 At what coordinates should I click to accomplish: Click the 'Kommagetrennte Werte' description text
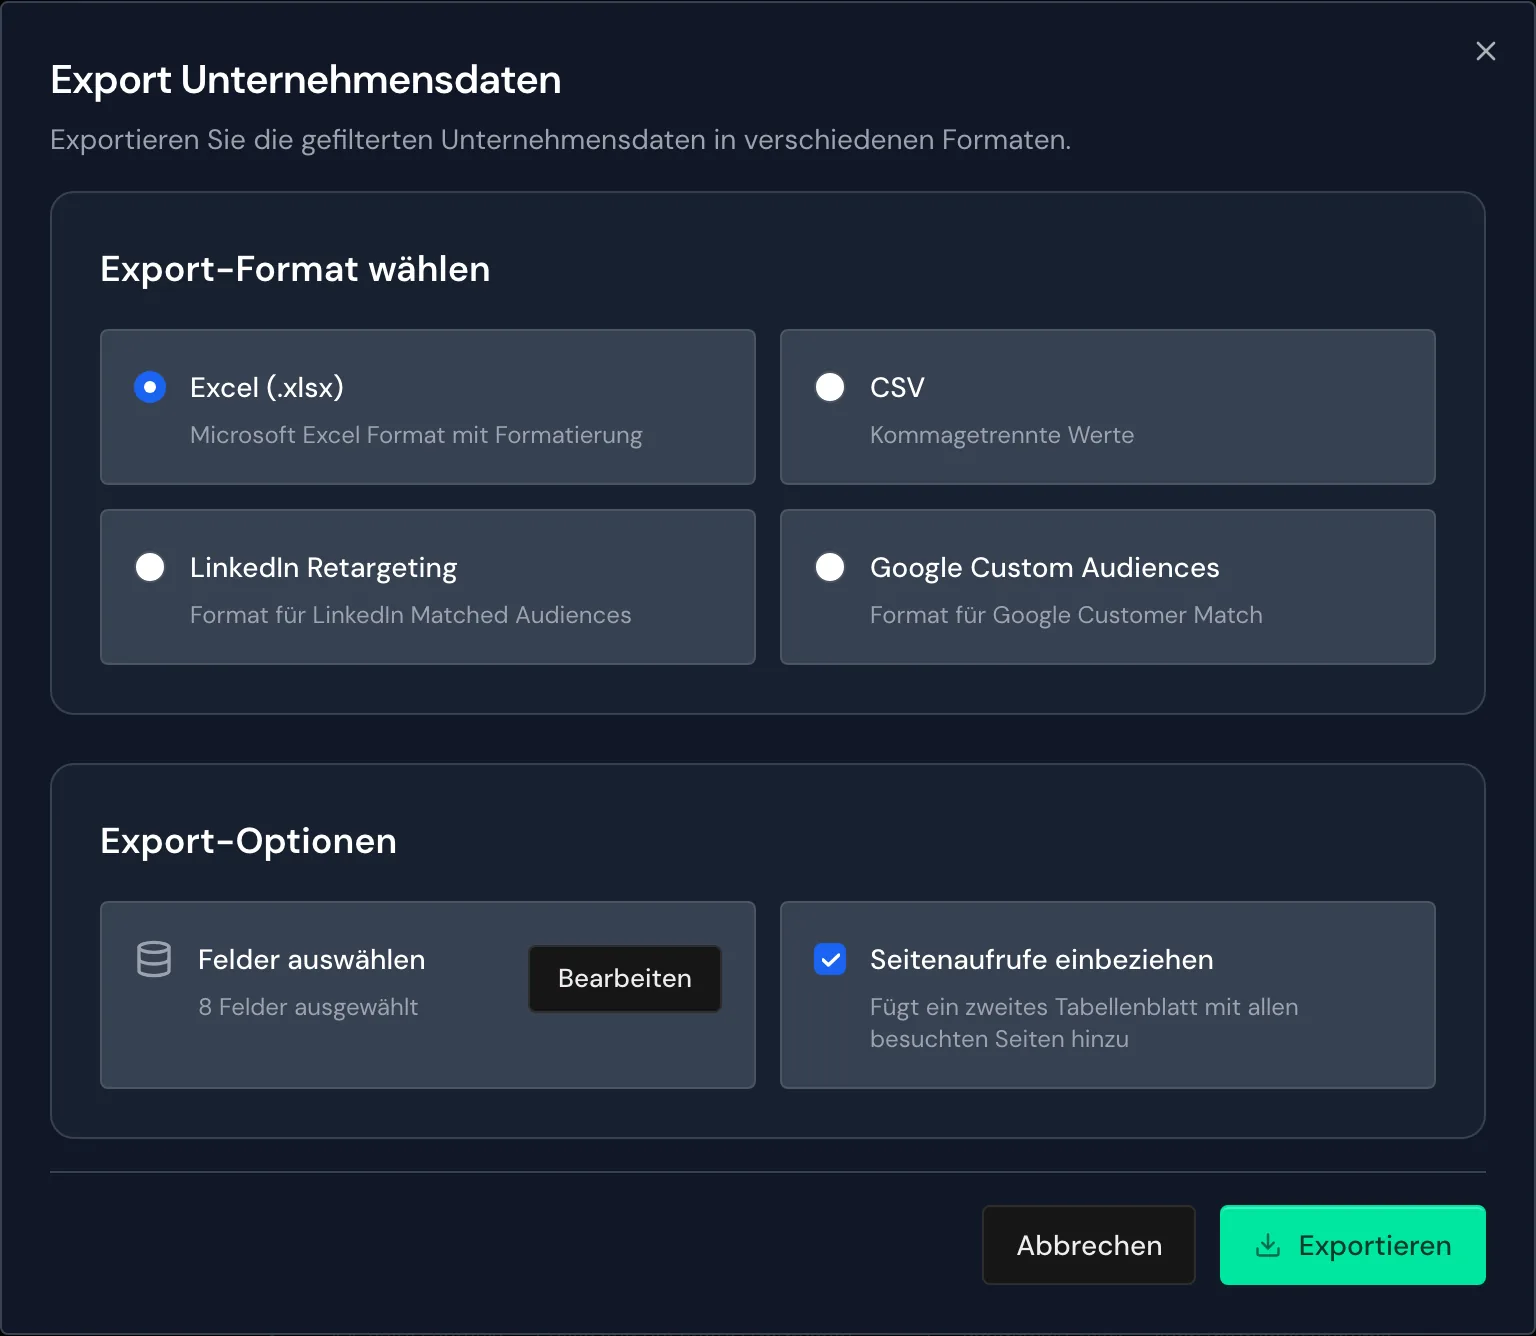click(1002, 435)
